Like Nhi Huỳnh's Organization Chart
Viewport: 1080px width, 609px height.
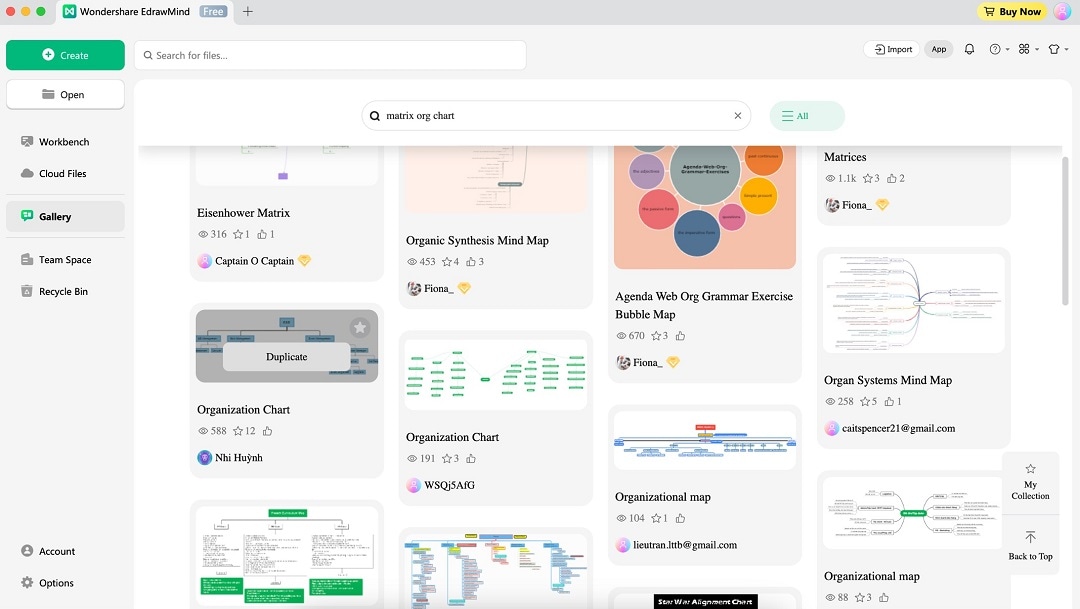coord(268,431)
